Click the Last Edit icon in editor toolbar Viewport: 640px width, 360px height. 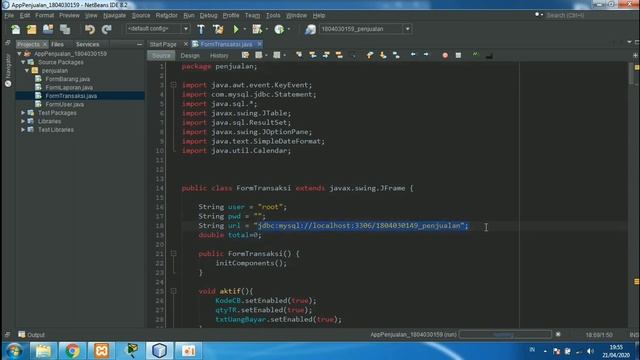pyautogui.click(x=245, y=55)
